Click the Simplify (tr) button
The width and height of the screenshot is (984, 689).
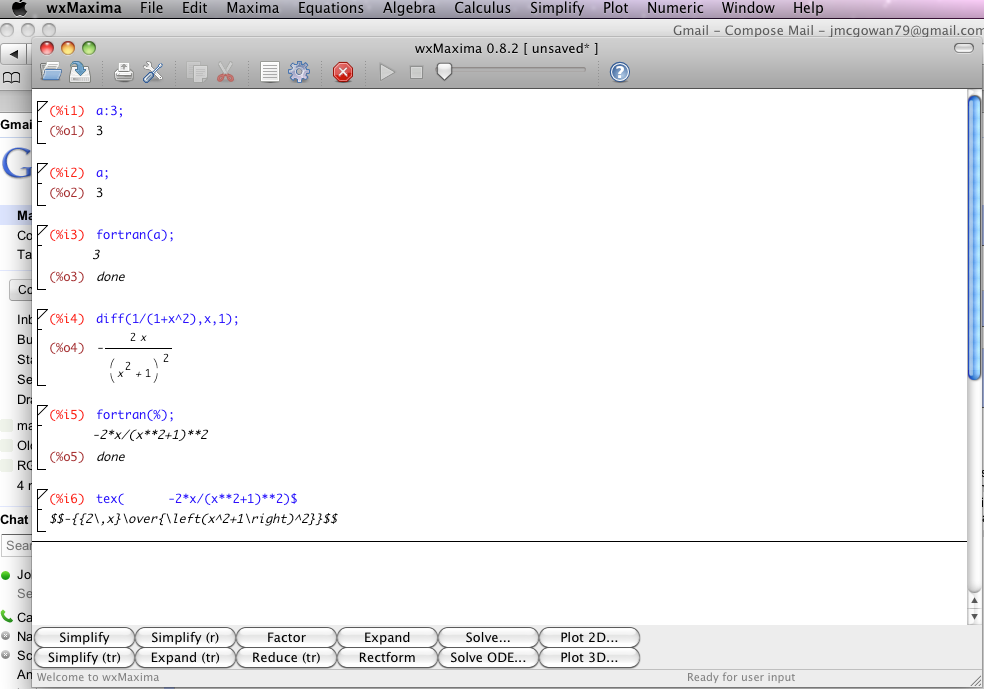(x=84, y=658)
